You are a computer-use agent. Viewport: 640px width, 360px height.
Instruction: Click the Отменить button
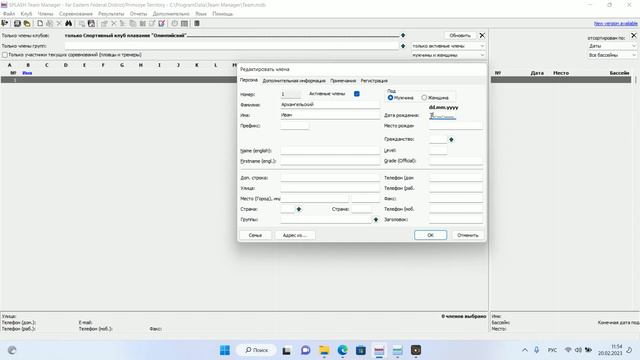coord(468,235)
